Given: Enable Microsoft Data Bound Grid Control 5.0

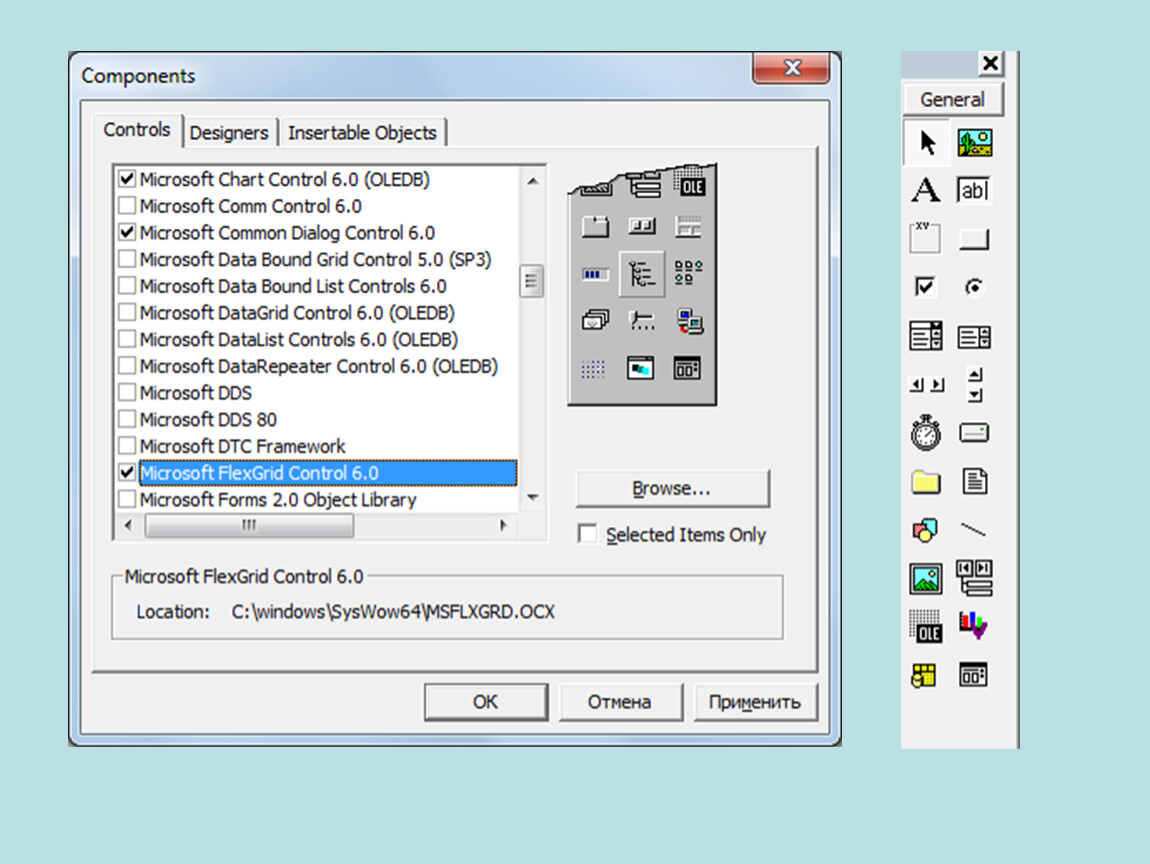Looking at the screenshot, I should (x=127, y=259).
